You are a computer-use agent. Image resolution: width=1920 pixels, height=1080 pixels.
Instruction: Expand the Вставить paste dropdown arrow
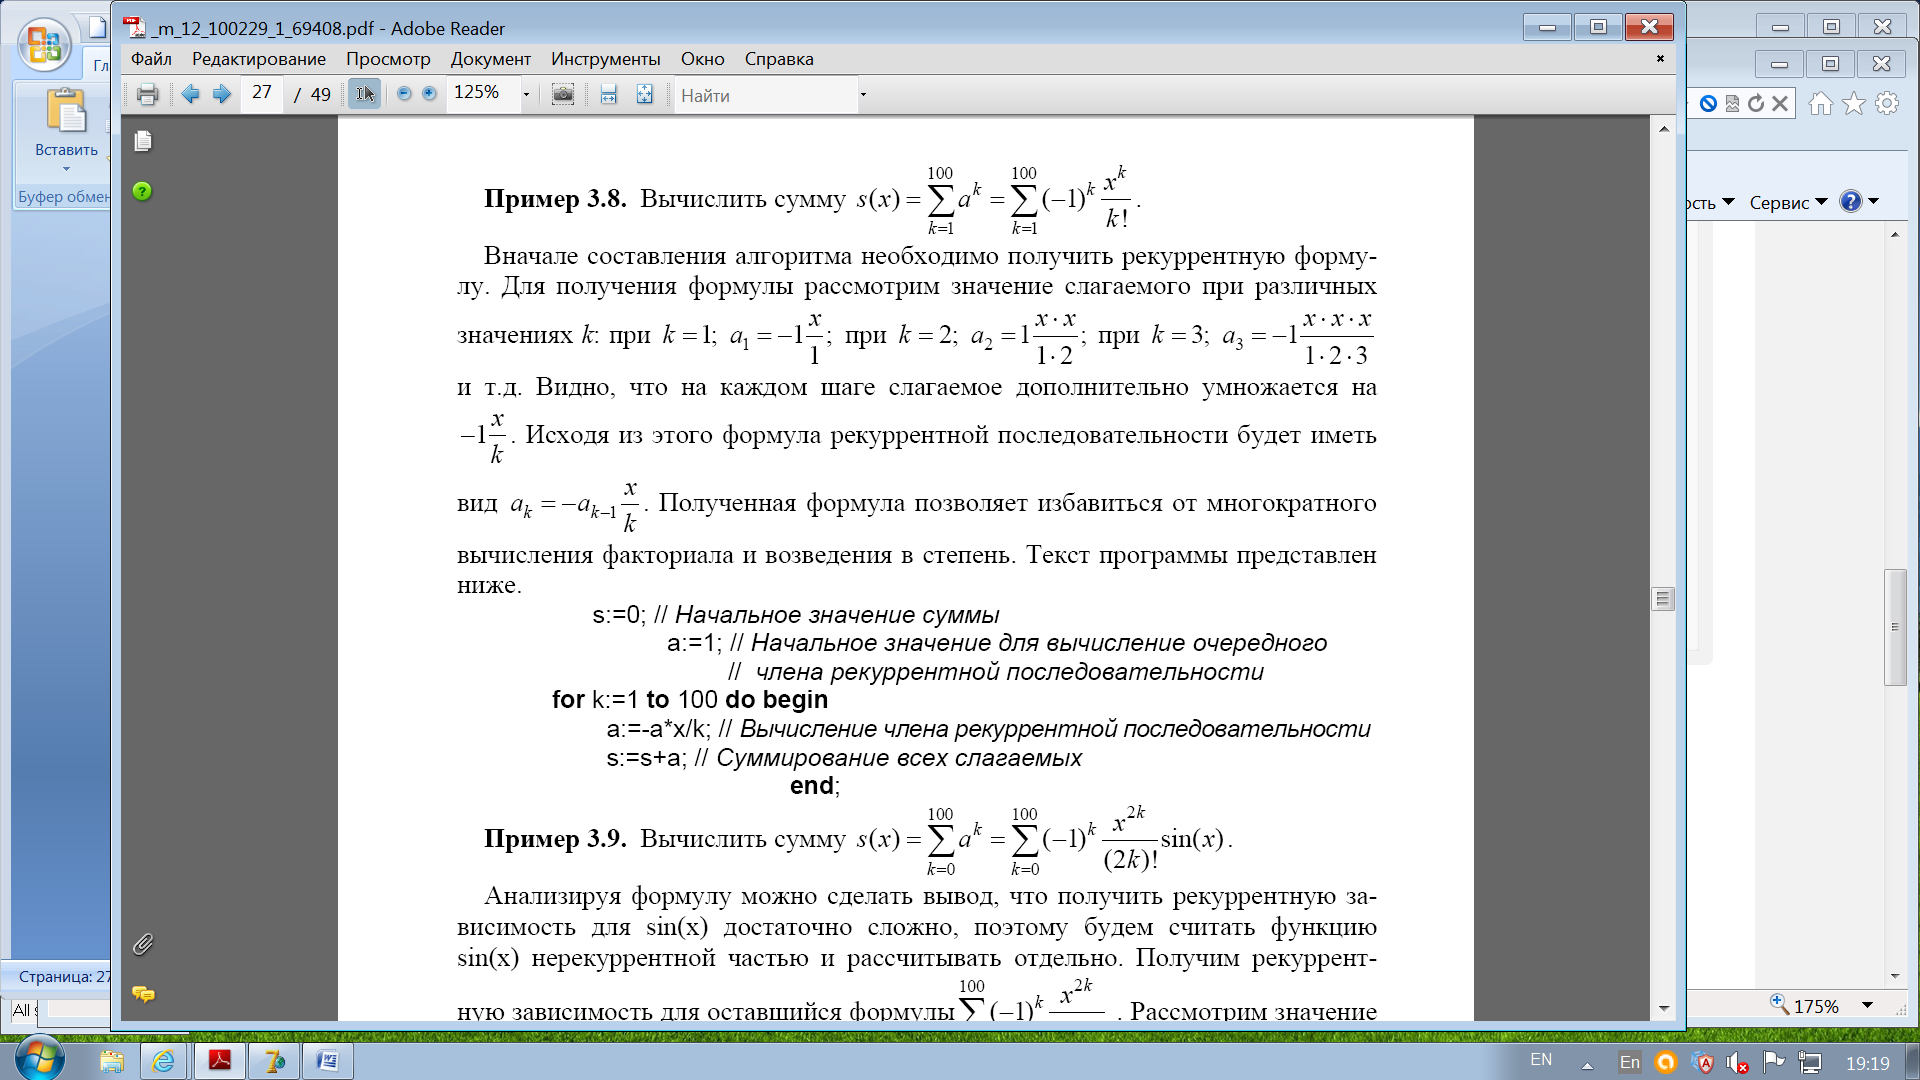tap(66, 169)
